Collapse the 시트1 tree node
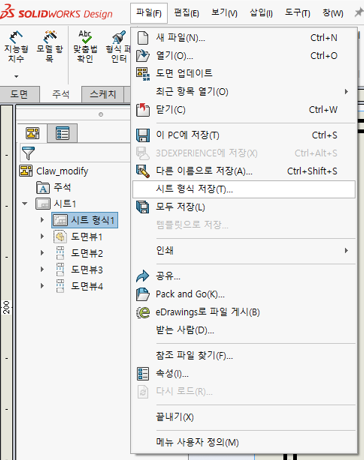364x460 pixels. [25, 203]
